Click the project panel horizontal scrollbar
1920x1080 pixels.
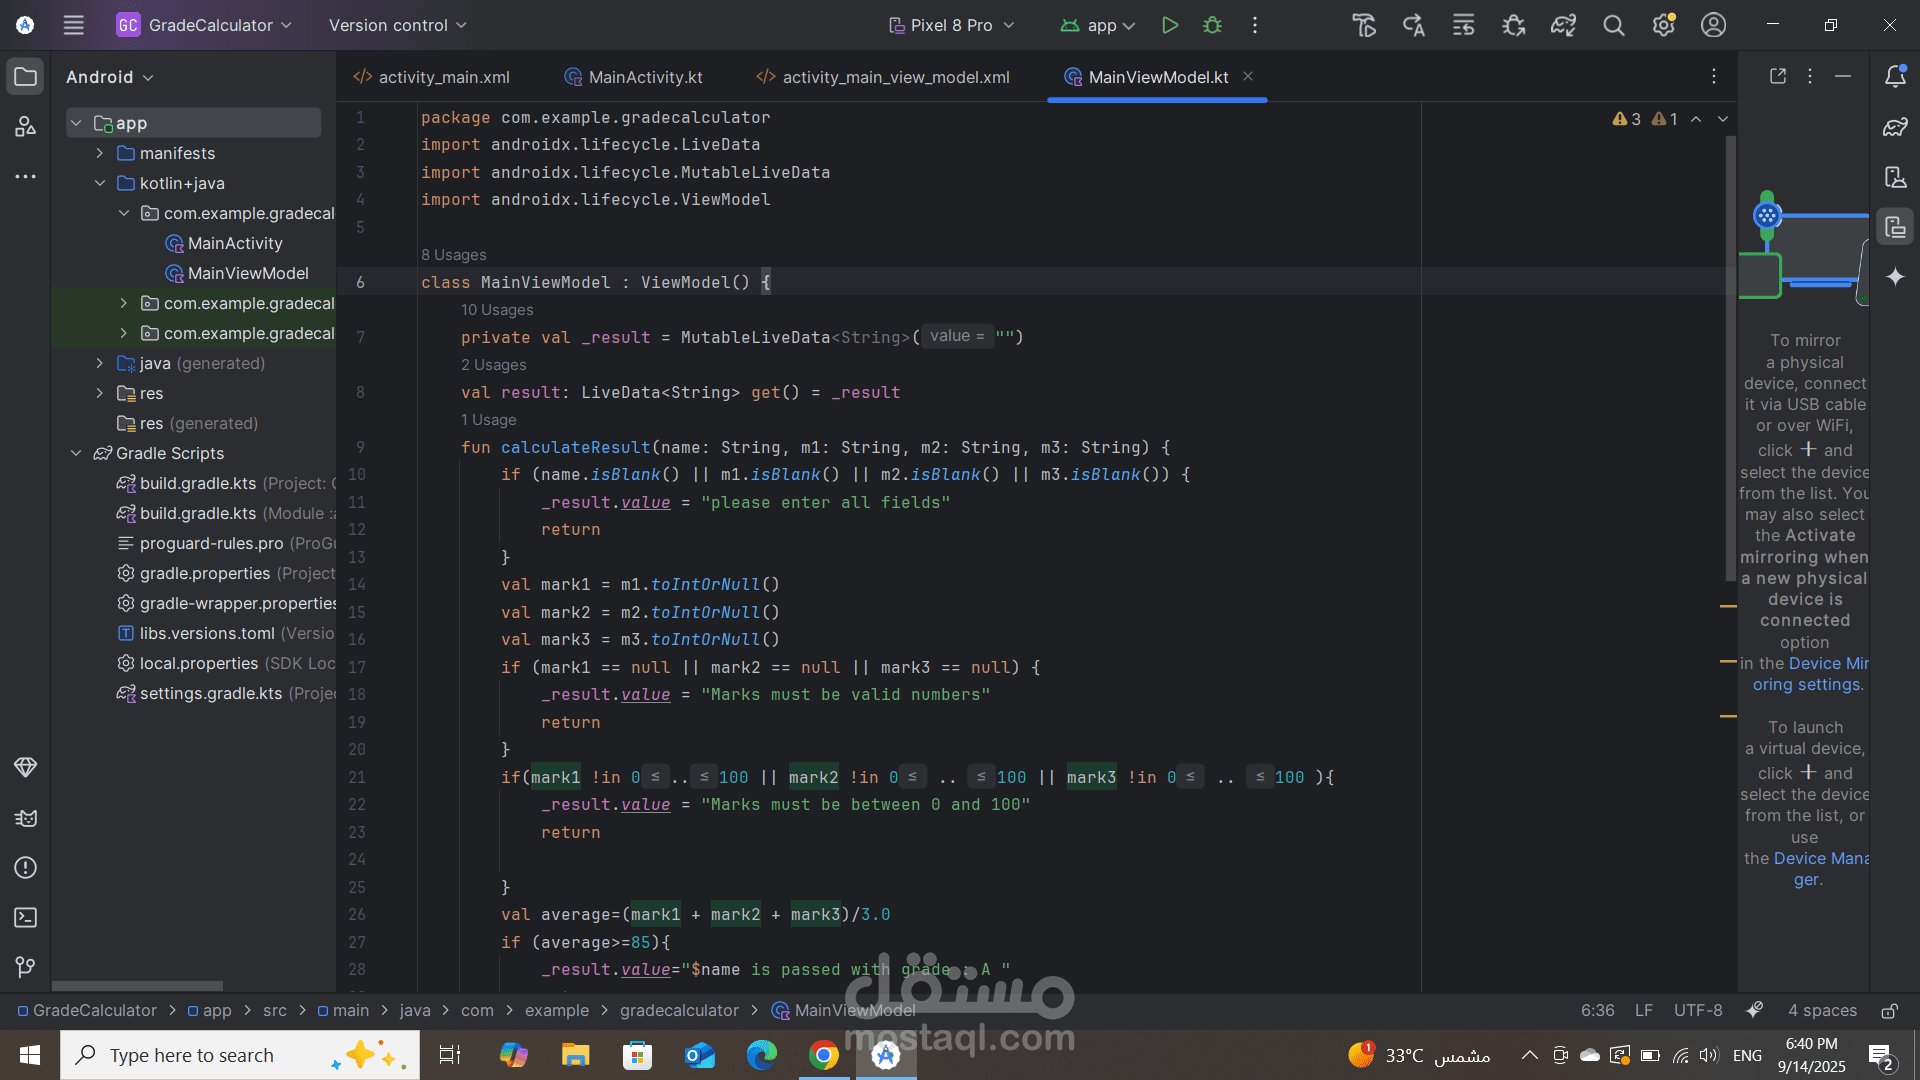pos(137,986)
